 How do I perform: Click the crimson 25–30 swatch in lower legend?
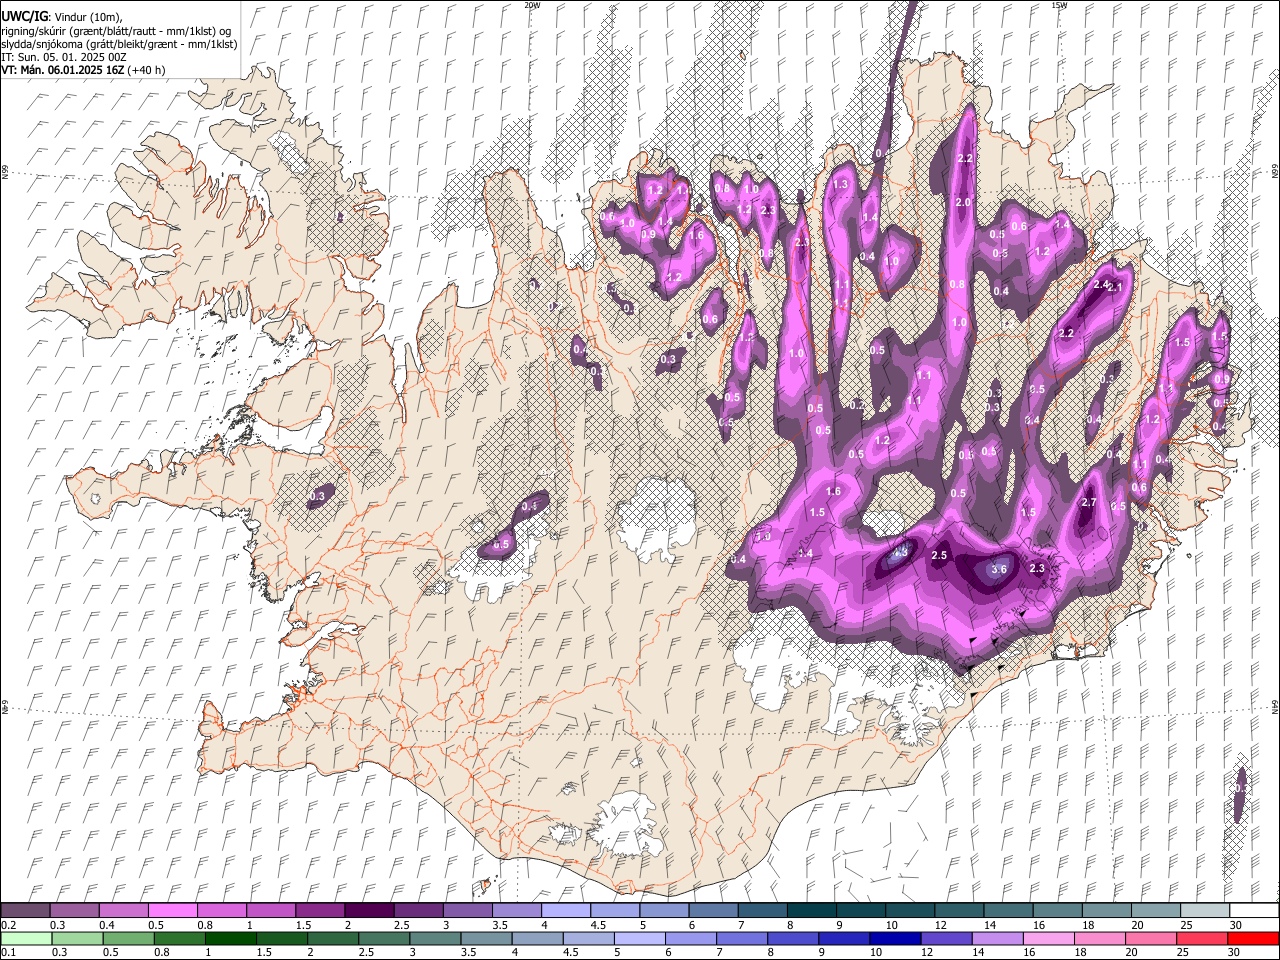[1201, 939]
